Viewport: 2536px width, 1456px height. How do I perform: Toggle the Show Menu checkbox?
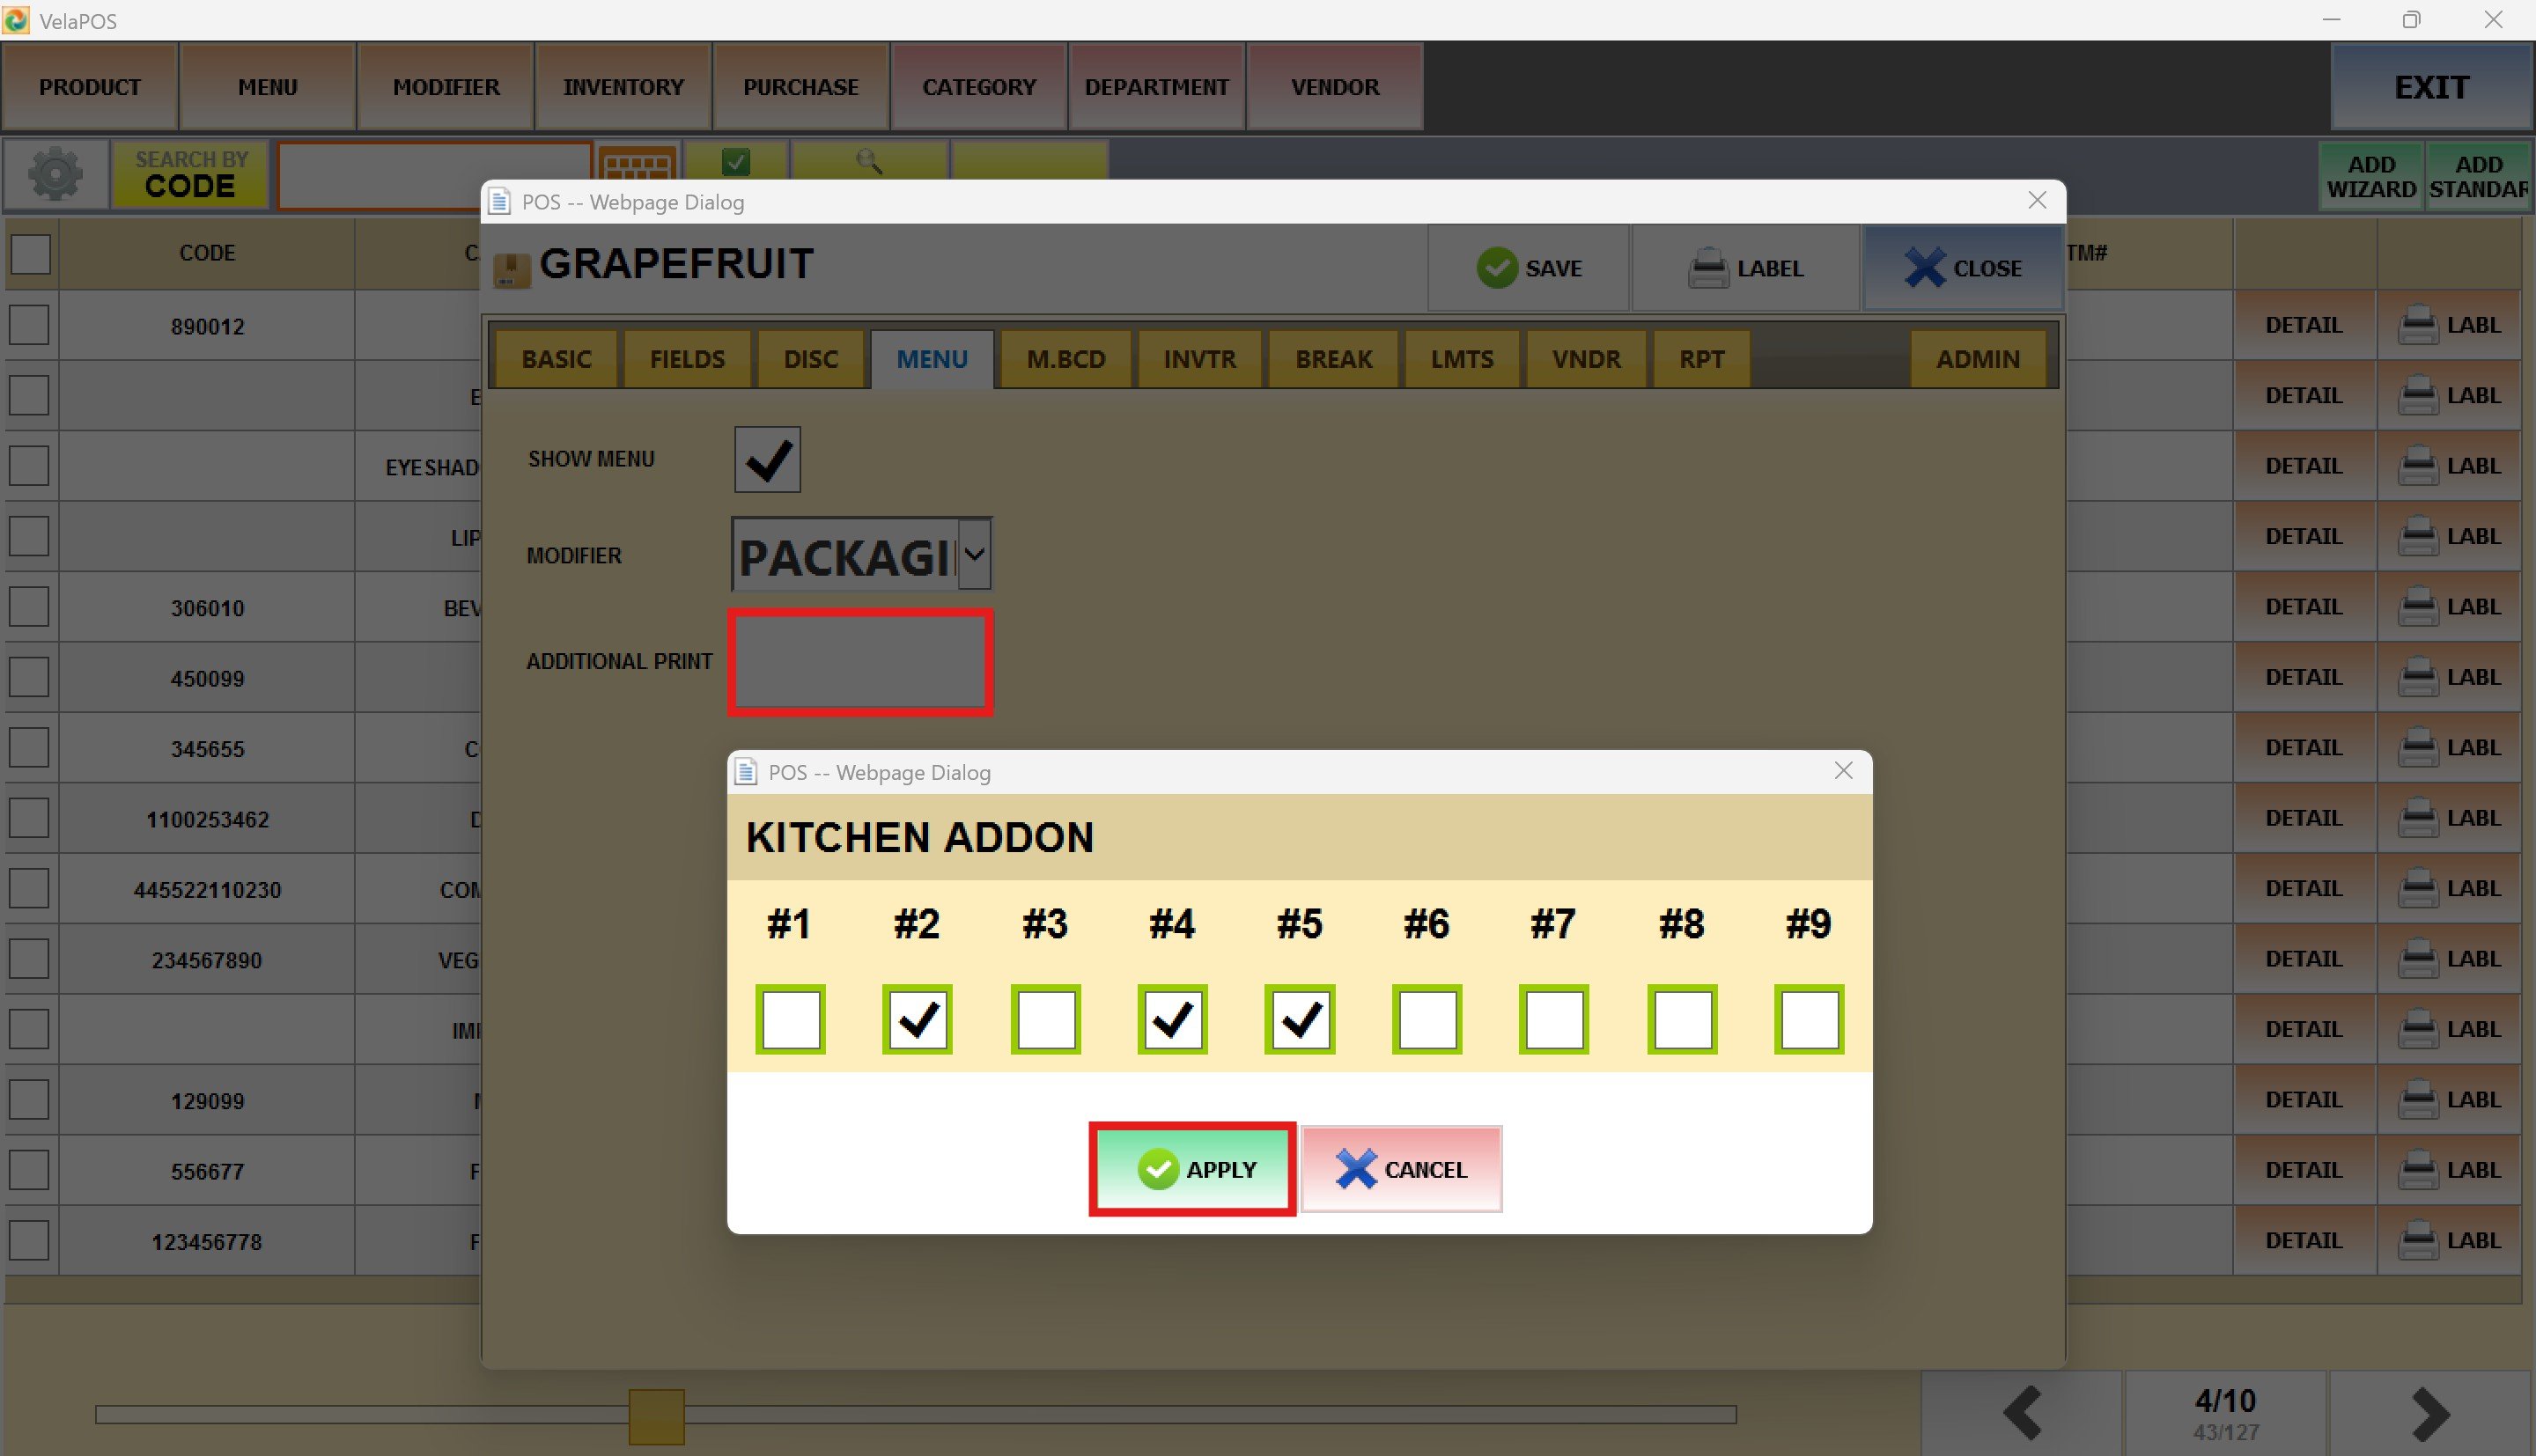tap(767, 460)
